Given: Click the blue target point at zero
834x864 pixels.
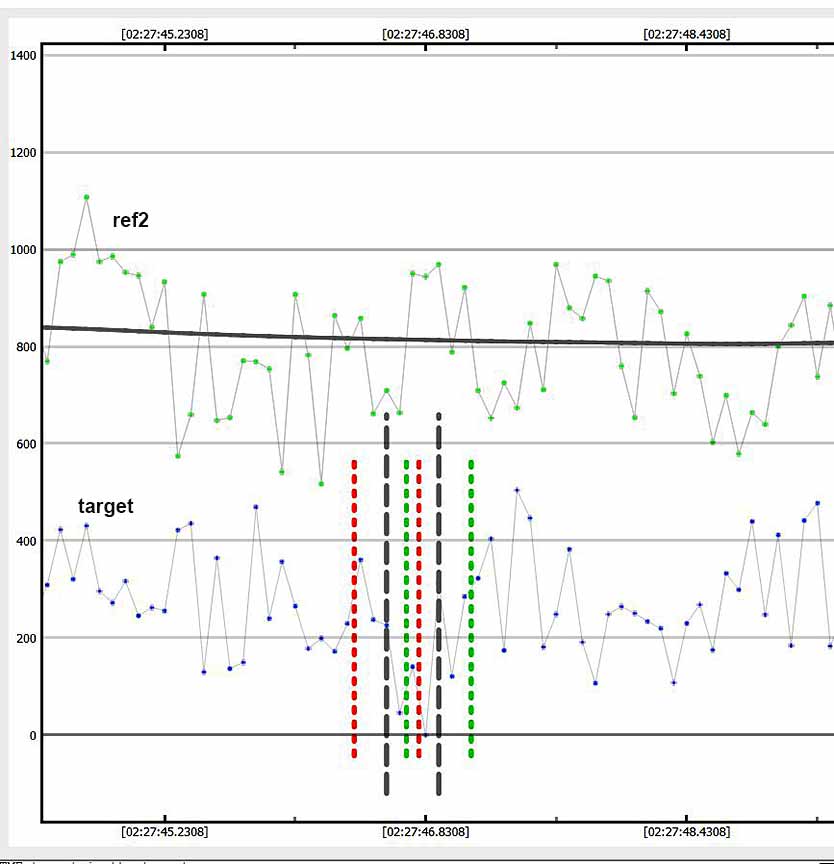Looking at the screenshot, I should point(425,735).
